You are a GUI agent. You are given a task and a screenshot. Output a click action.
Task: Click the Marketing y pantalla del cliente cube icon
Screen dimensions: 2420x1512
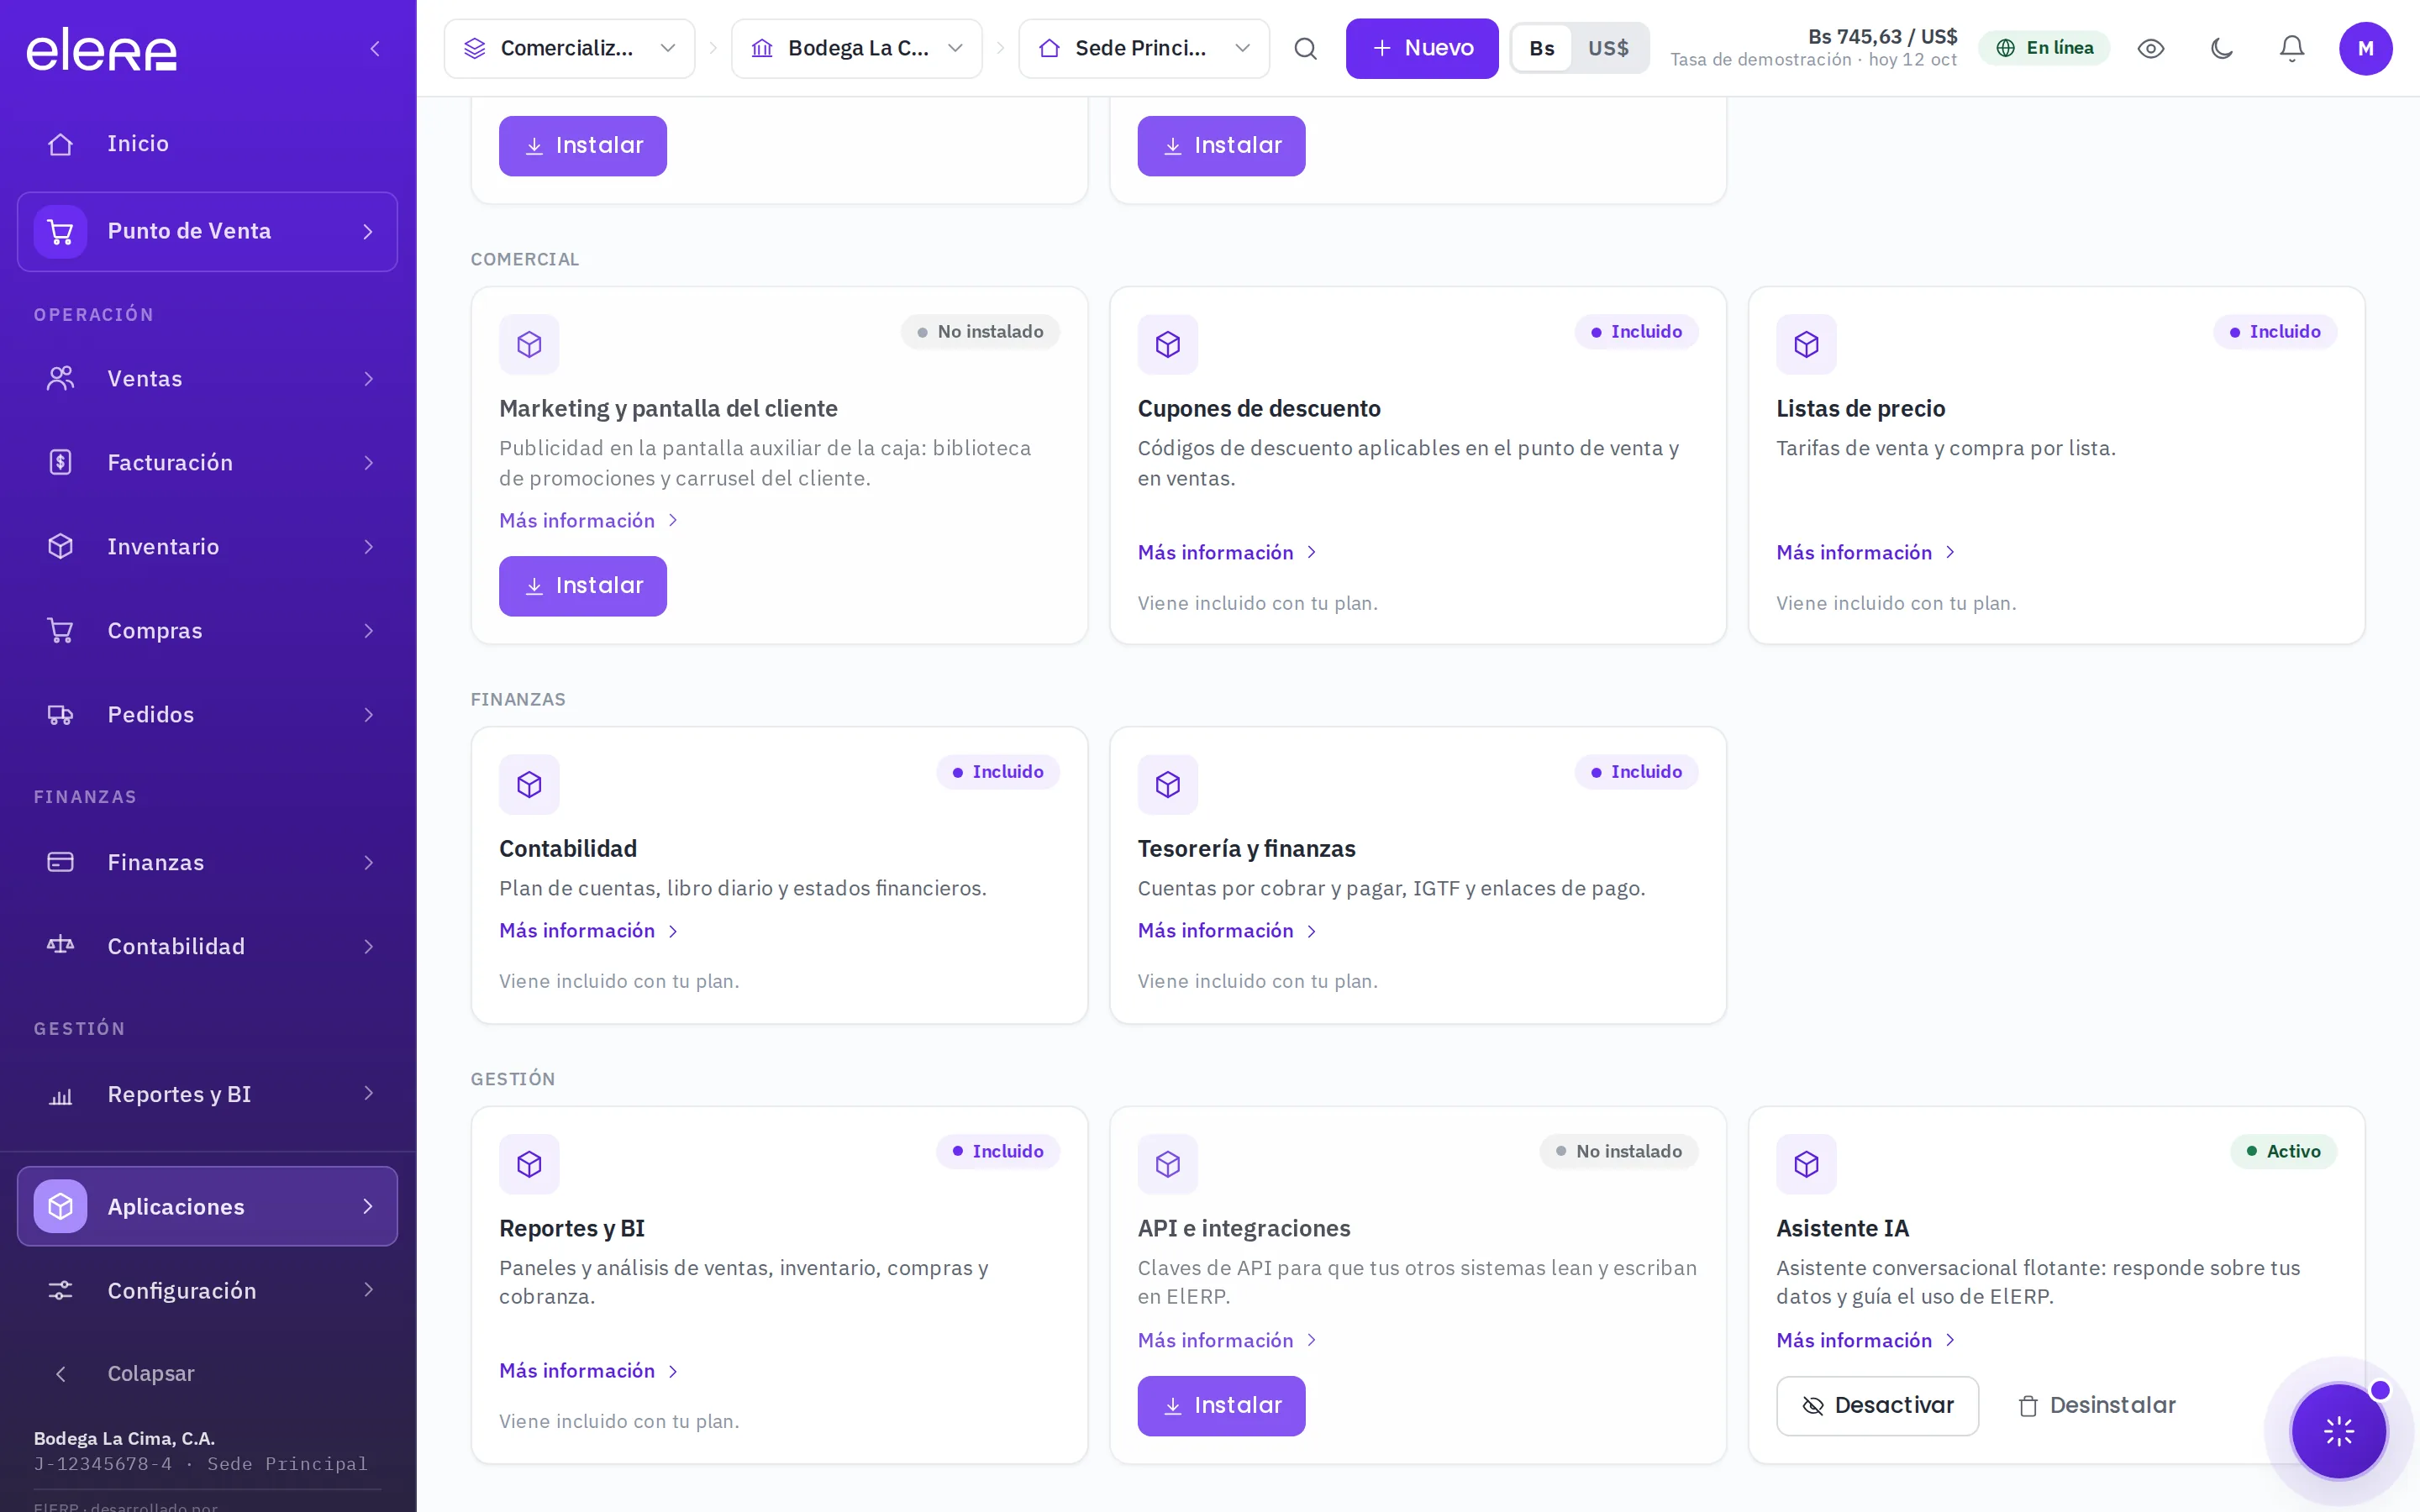pyautogui.click(x=529, y=344)
